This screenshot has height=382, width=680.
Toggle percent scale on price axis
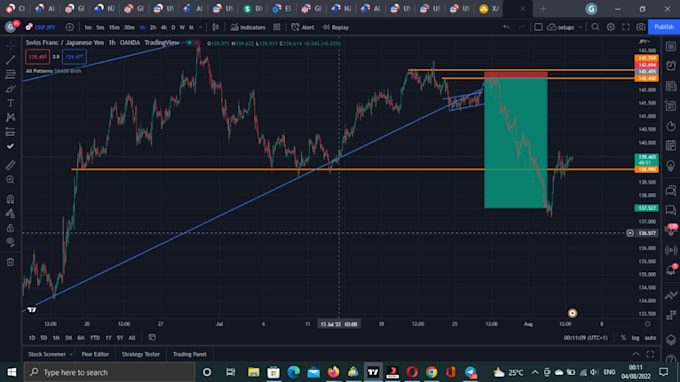point(623,338)
